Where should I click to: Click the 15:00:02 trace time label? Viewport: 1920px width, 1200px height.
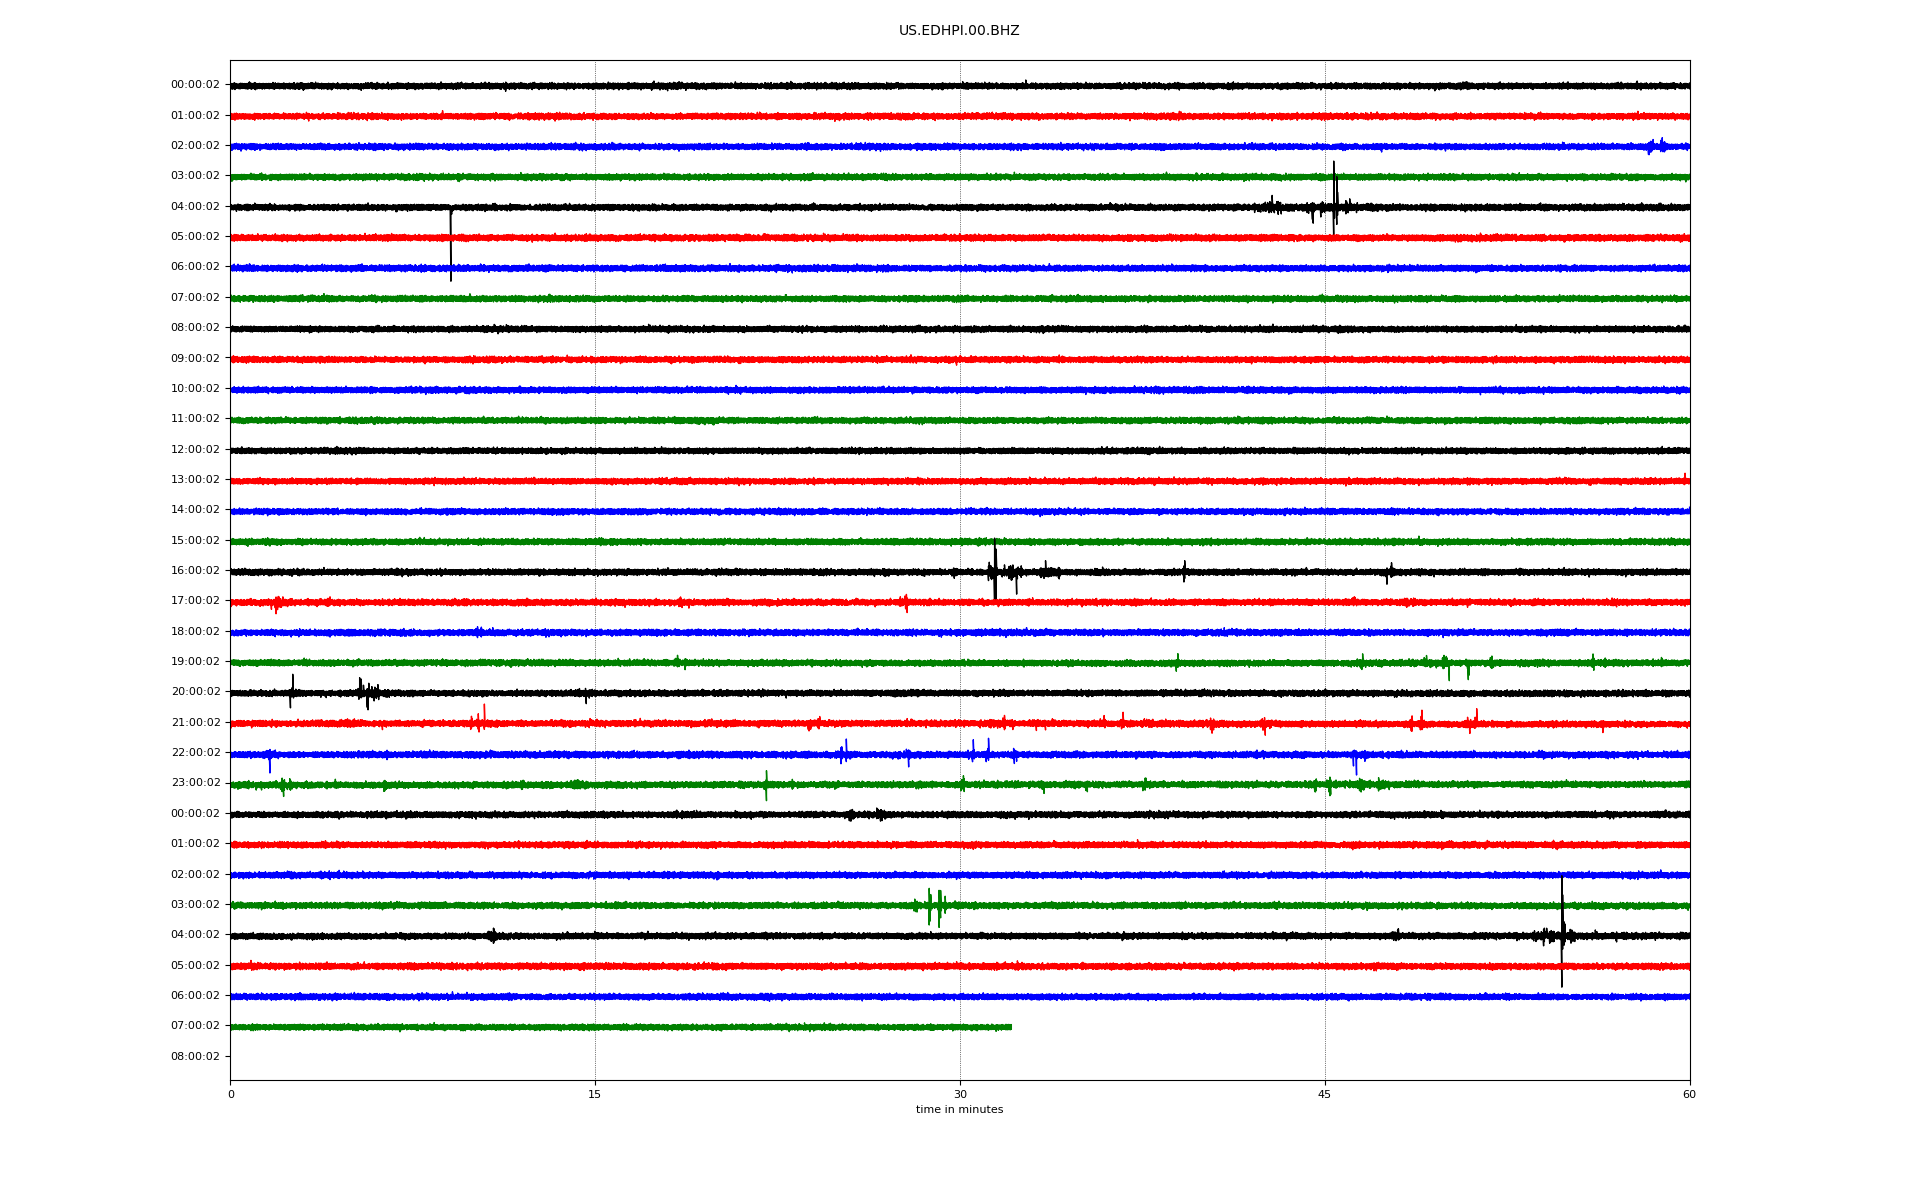pos(195,540)
